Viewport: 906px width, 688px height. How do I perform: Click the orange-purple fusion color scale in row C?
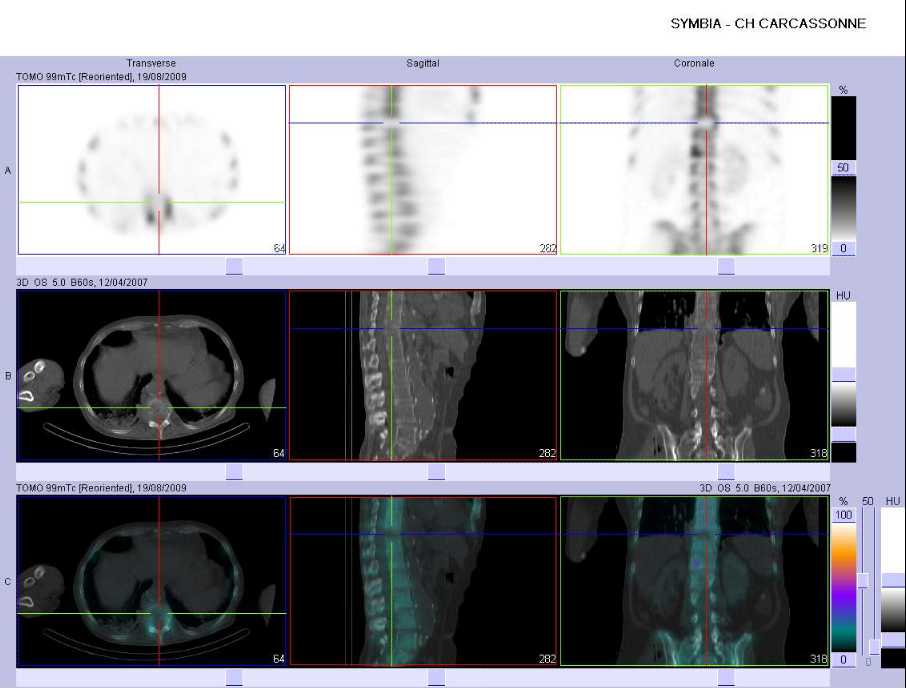pyautogui.click(x=844, y=587)
